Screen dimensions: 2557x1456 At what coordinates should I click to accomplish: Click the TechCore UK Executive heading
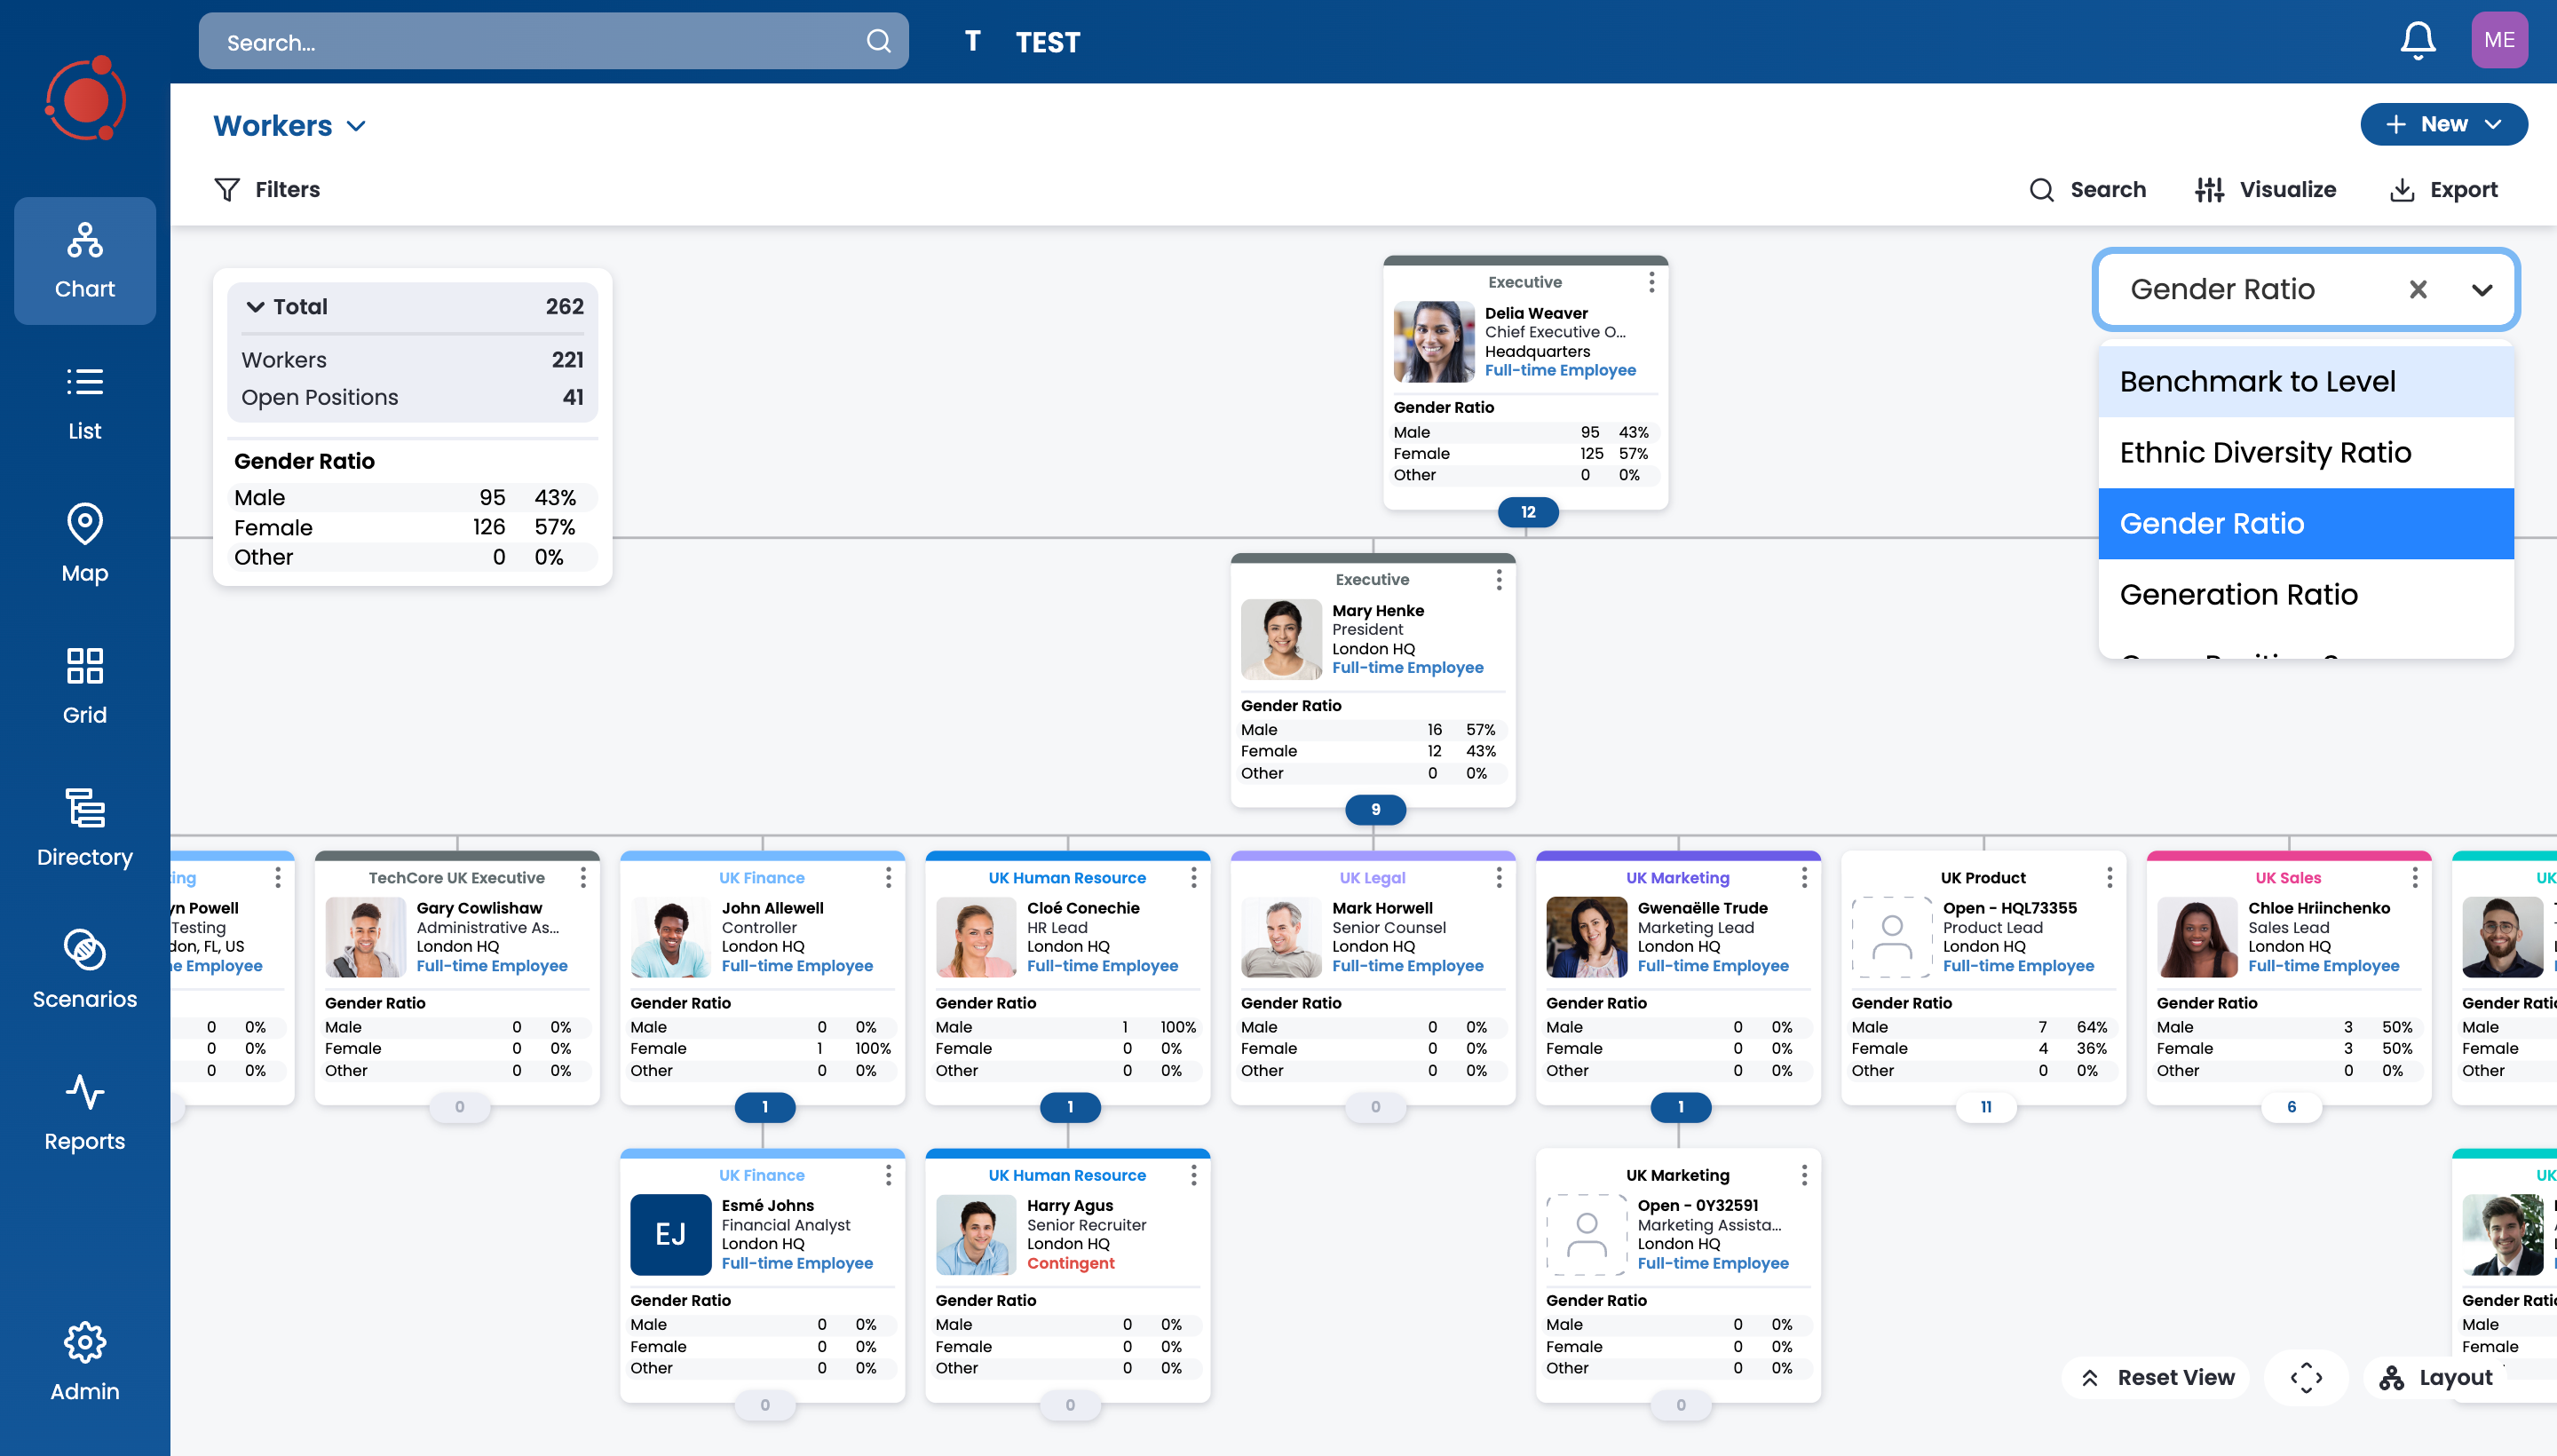456,877
